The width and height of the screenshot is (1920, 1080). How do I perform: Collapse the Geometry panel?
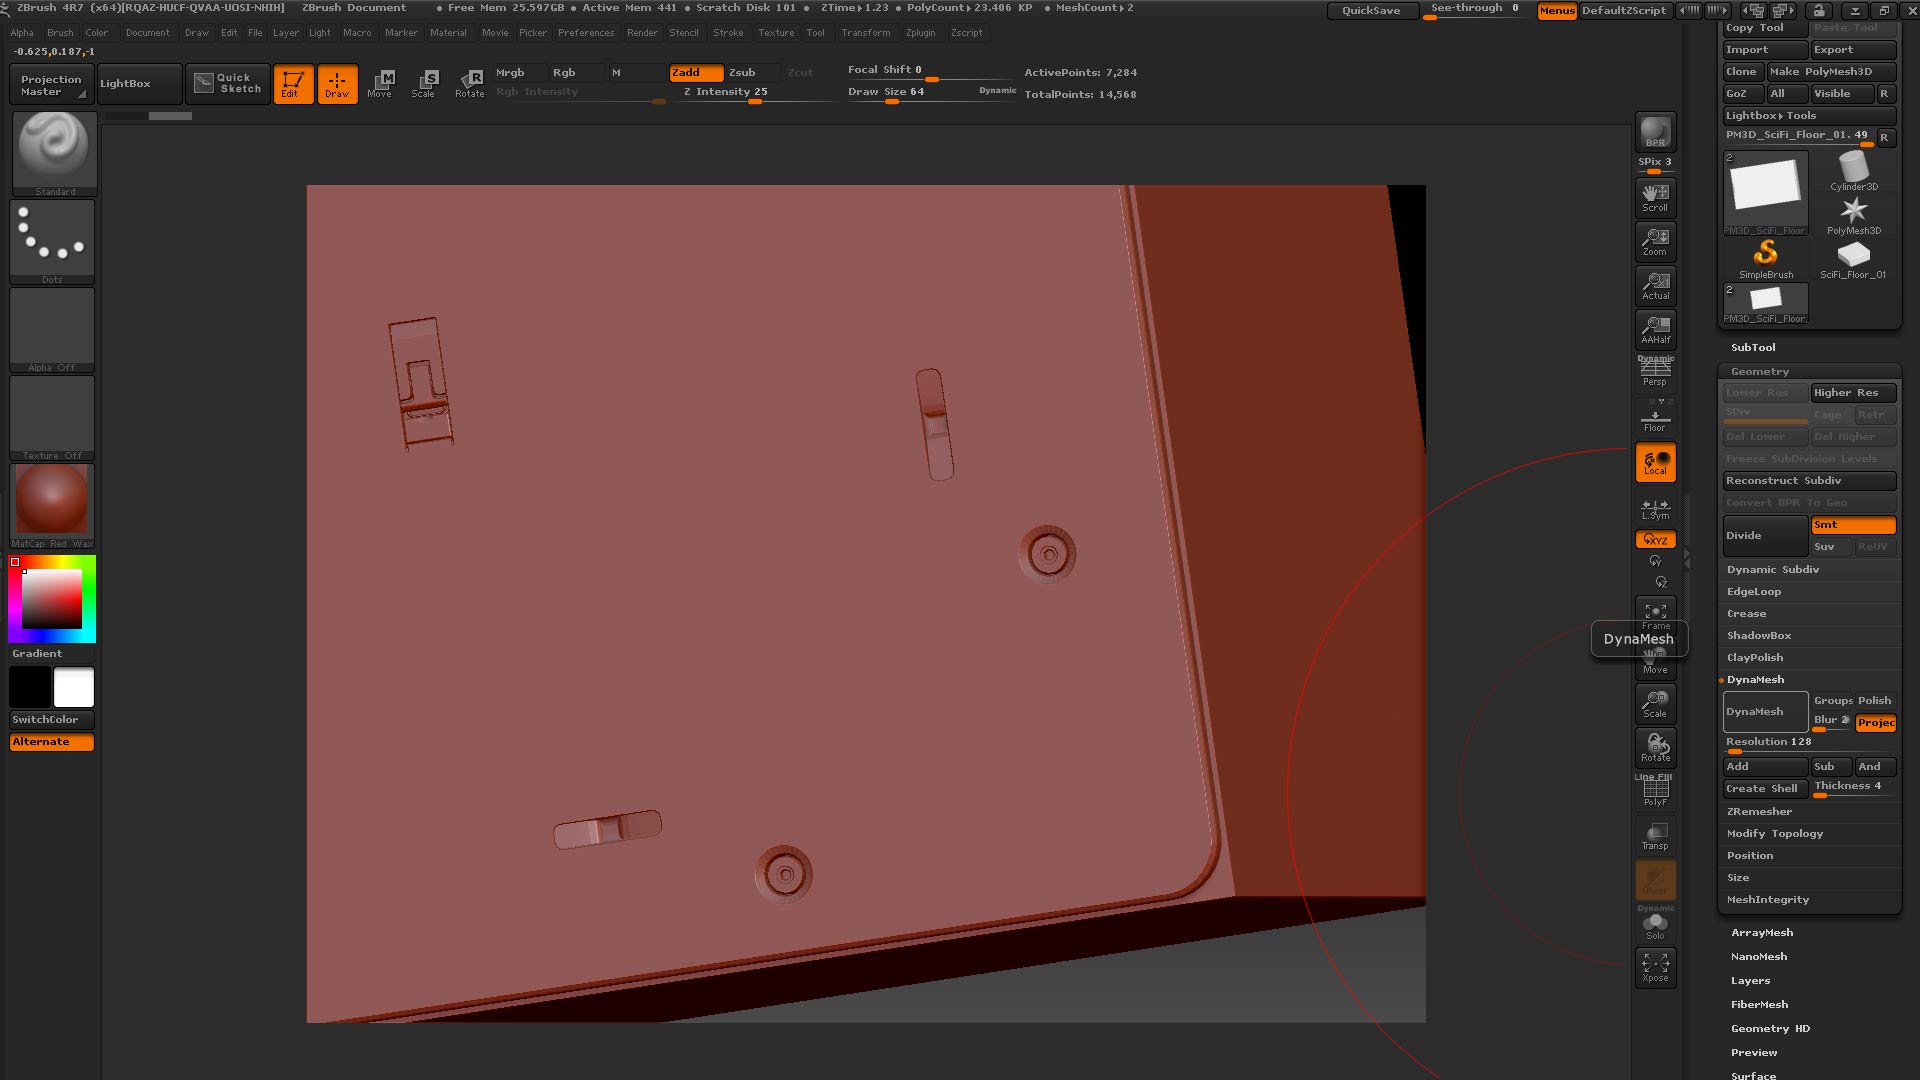[1762, 371]
